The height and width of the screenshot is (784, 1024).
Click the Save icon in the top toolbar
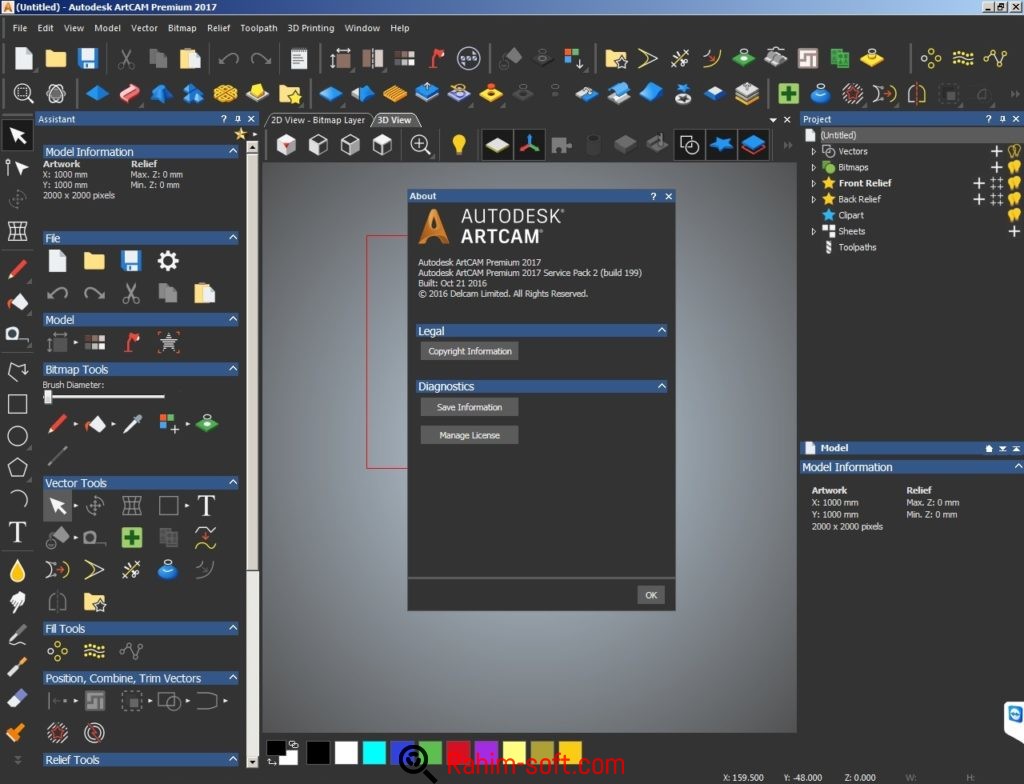[88, 58]
